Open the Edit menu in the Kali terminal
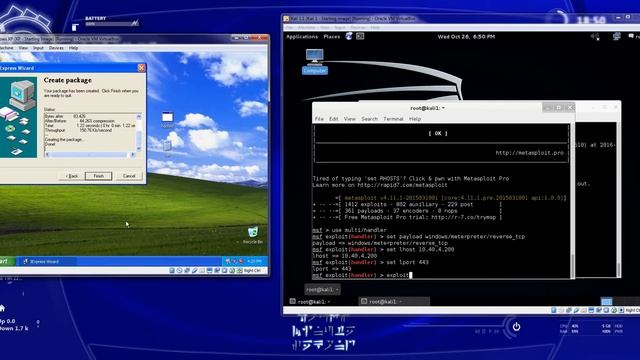The width and height of the screenshot is (640, 360). 334,119
